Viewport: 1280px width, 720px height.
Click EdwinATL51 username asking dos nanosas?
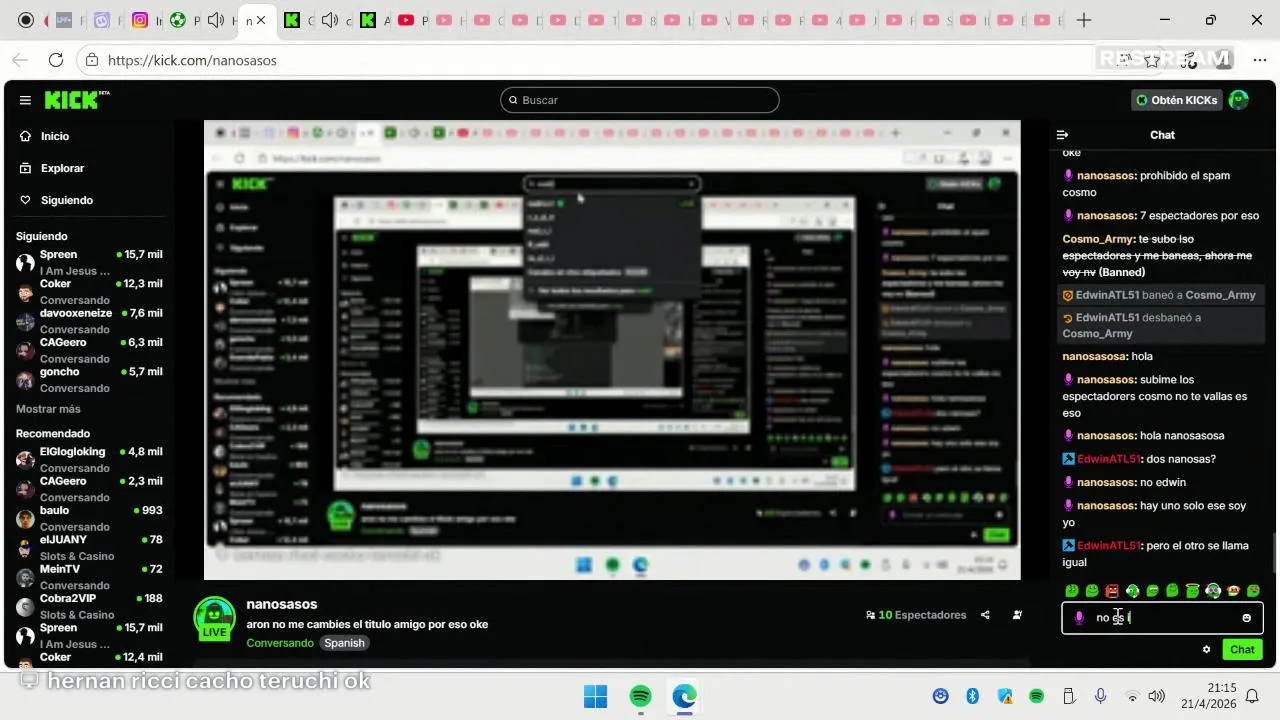tap(1108, 459)
